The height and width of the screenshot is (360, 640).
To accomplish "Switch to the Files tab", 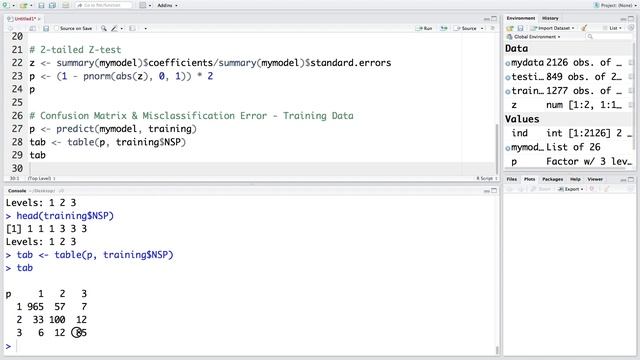I will click(511, 179).
